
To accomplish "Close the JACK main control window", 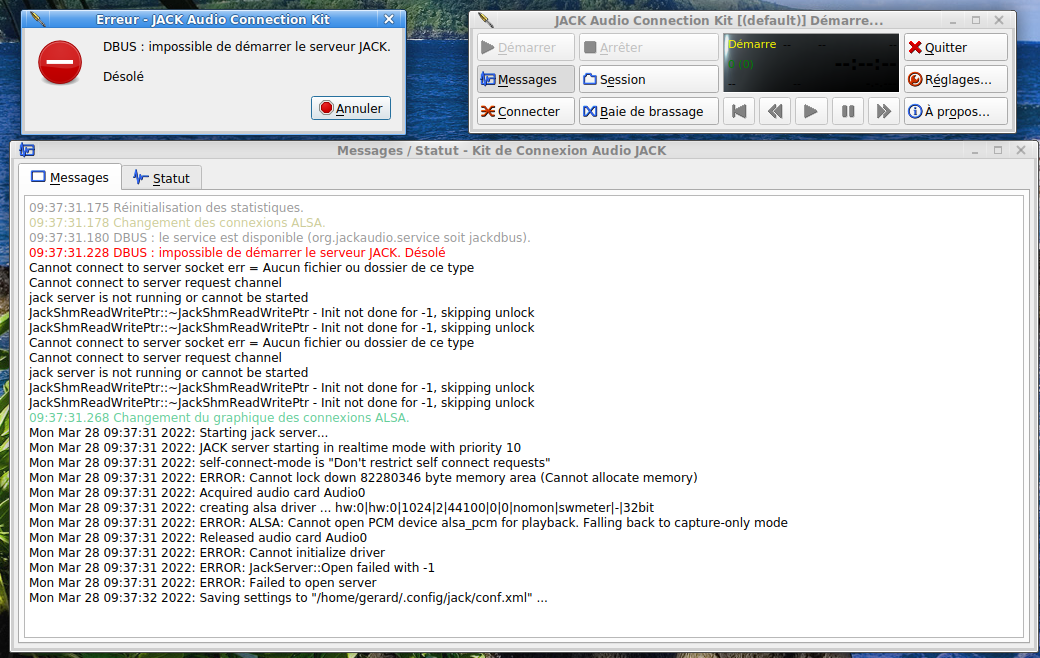I will coord(999,21).
